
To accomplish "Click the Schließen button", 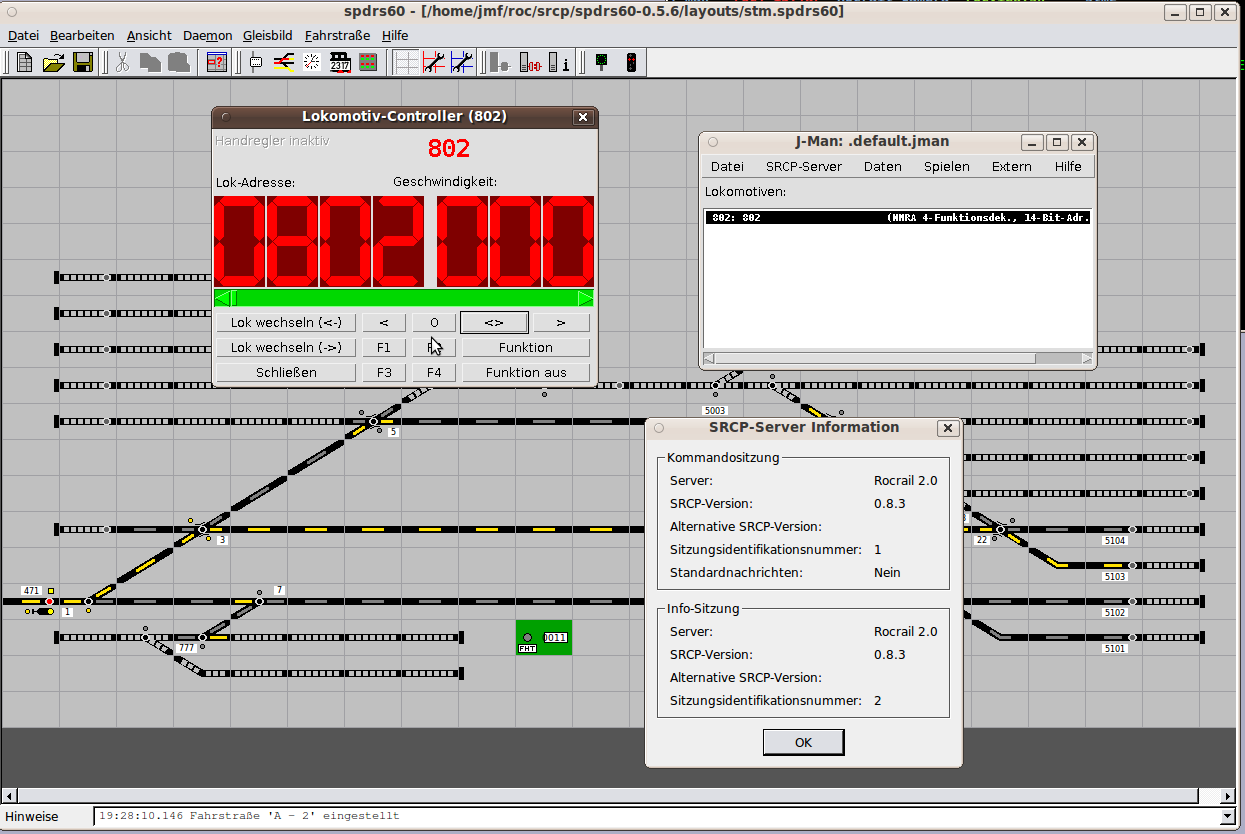I will [x=286, y=372].
